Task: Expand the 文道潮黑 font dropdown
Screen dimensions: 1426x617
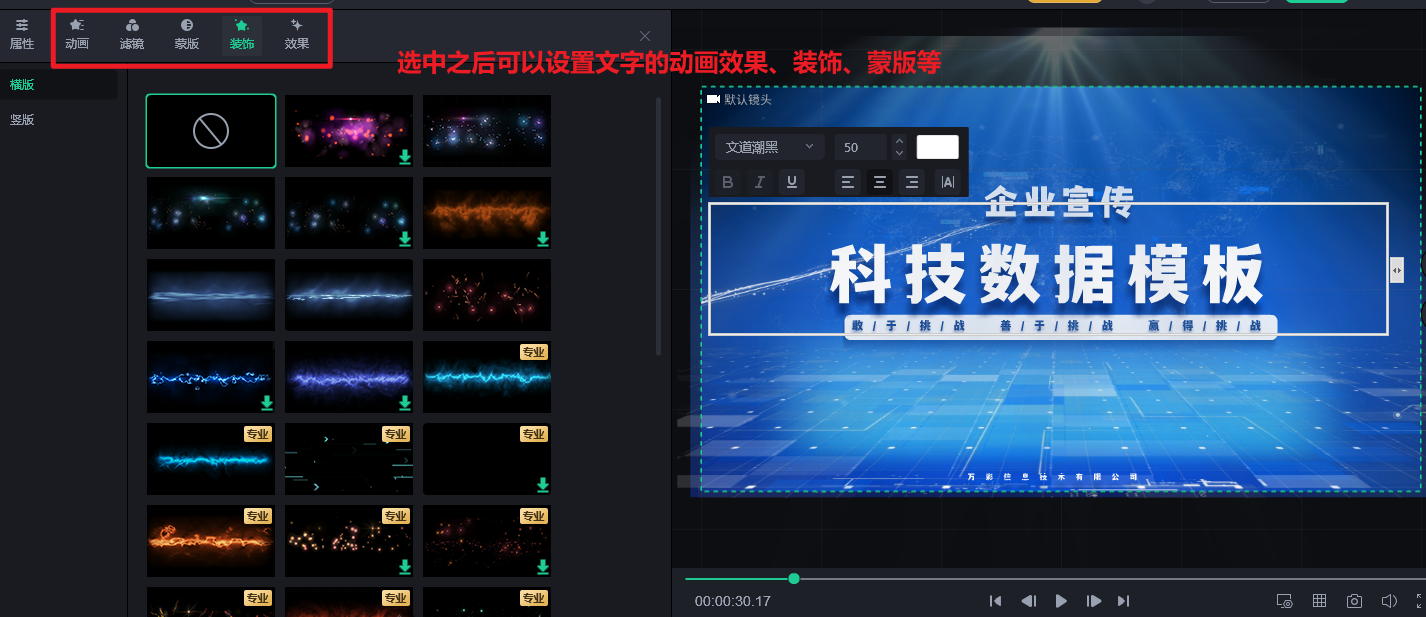Action: (770, 147)
